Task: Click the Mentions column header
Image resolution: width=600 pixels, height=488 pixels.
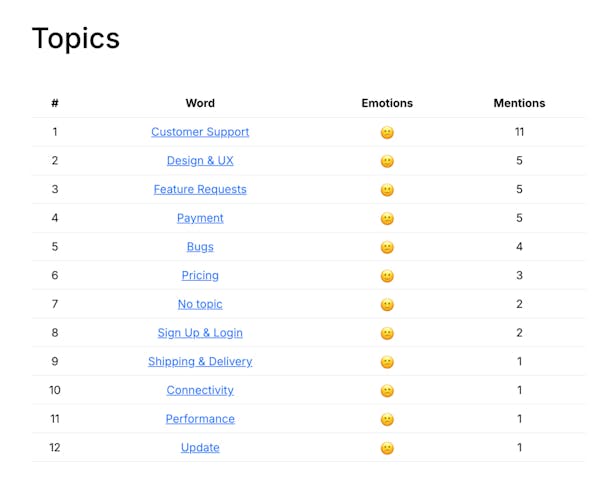Action: click(x=519, y=103)
